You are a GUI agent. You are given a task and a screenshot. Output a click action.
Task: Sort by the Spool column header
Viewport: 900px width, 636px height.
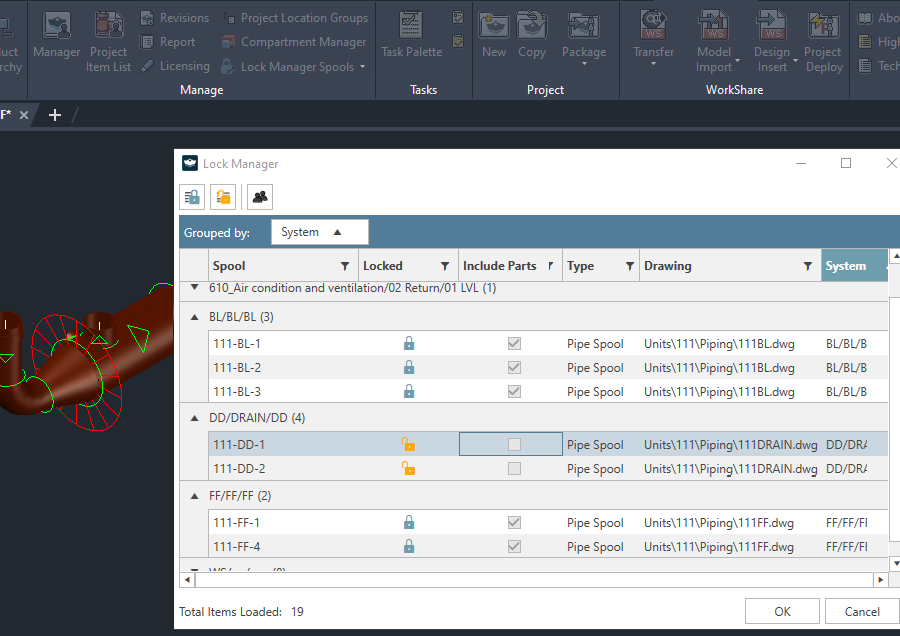228,266
